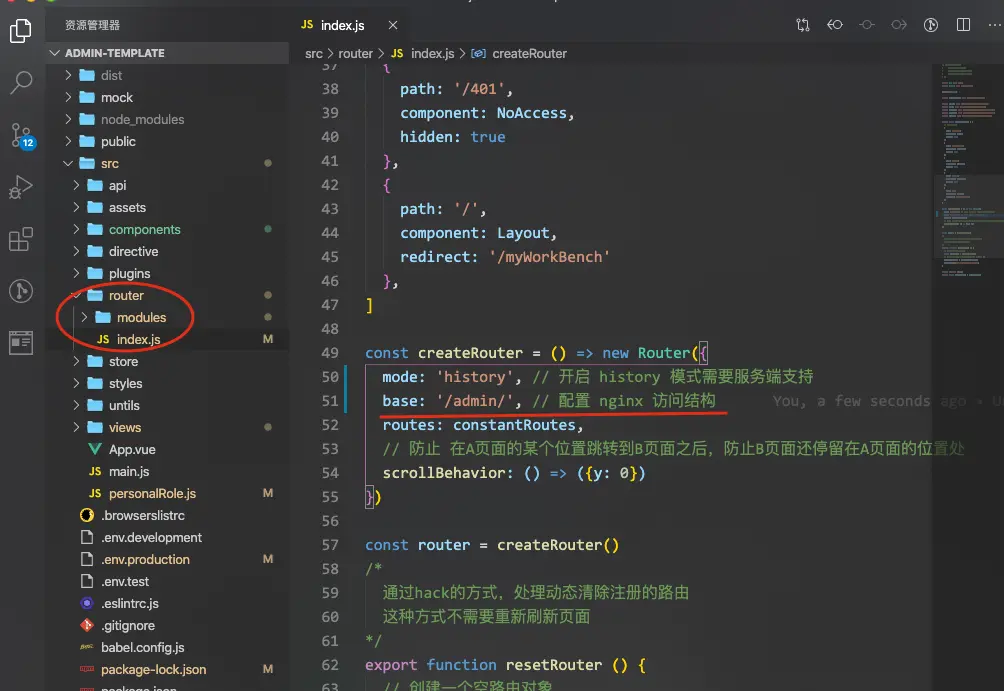Open the Run and Debug view
The height and width of the screenshot is (691, 1004).
tap(20, 187)
